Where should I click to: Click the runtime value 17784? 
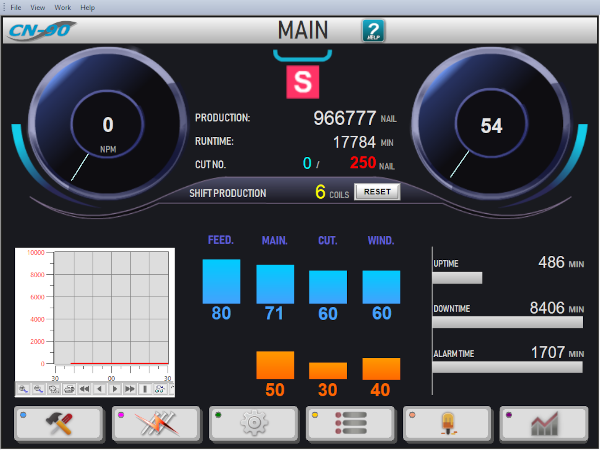coord(354,142)
